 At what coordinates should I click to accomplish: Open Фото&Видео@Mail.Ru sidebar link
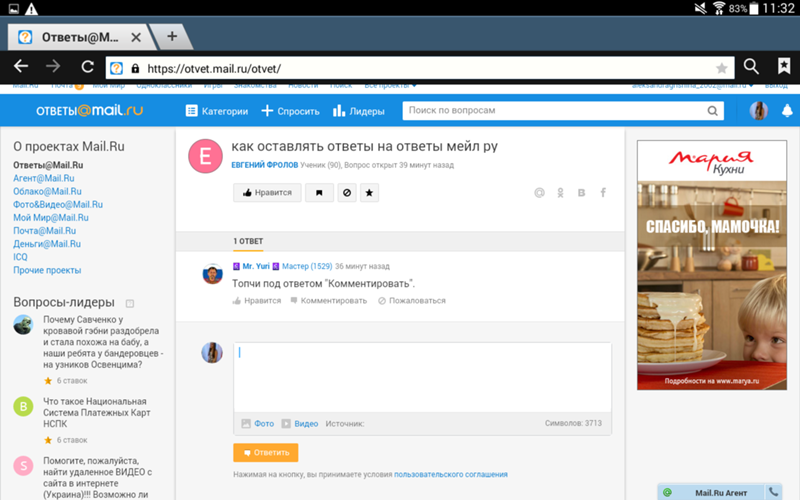coord(58,205)
